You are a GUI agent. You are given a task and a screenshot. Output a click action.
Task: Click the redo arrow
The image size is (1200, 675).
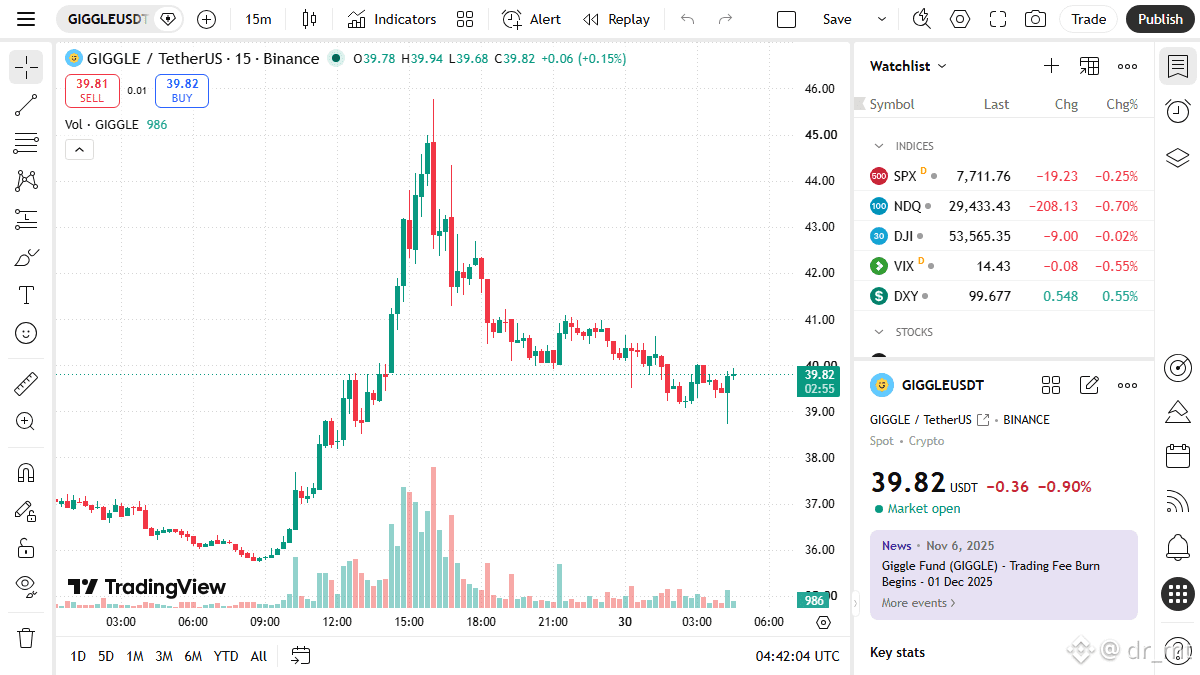click(x=725, y=19)
